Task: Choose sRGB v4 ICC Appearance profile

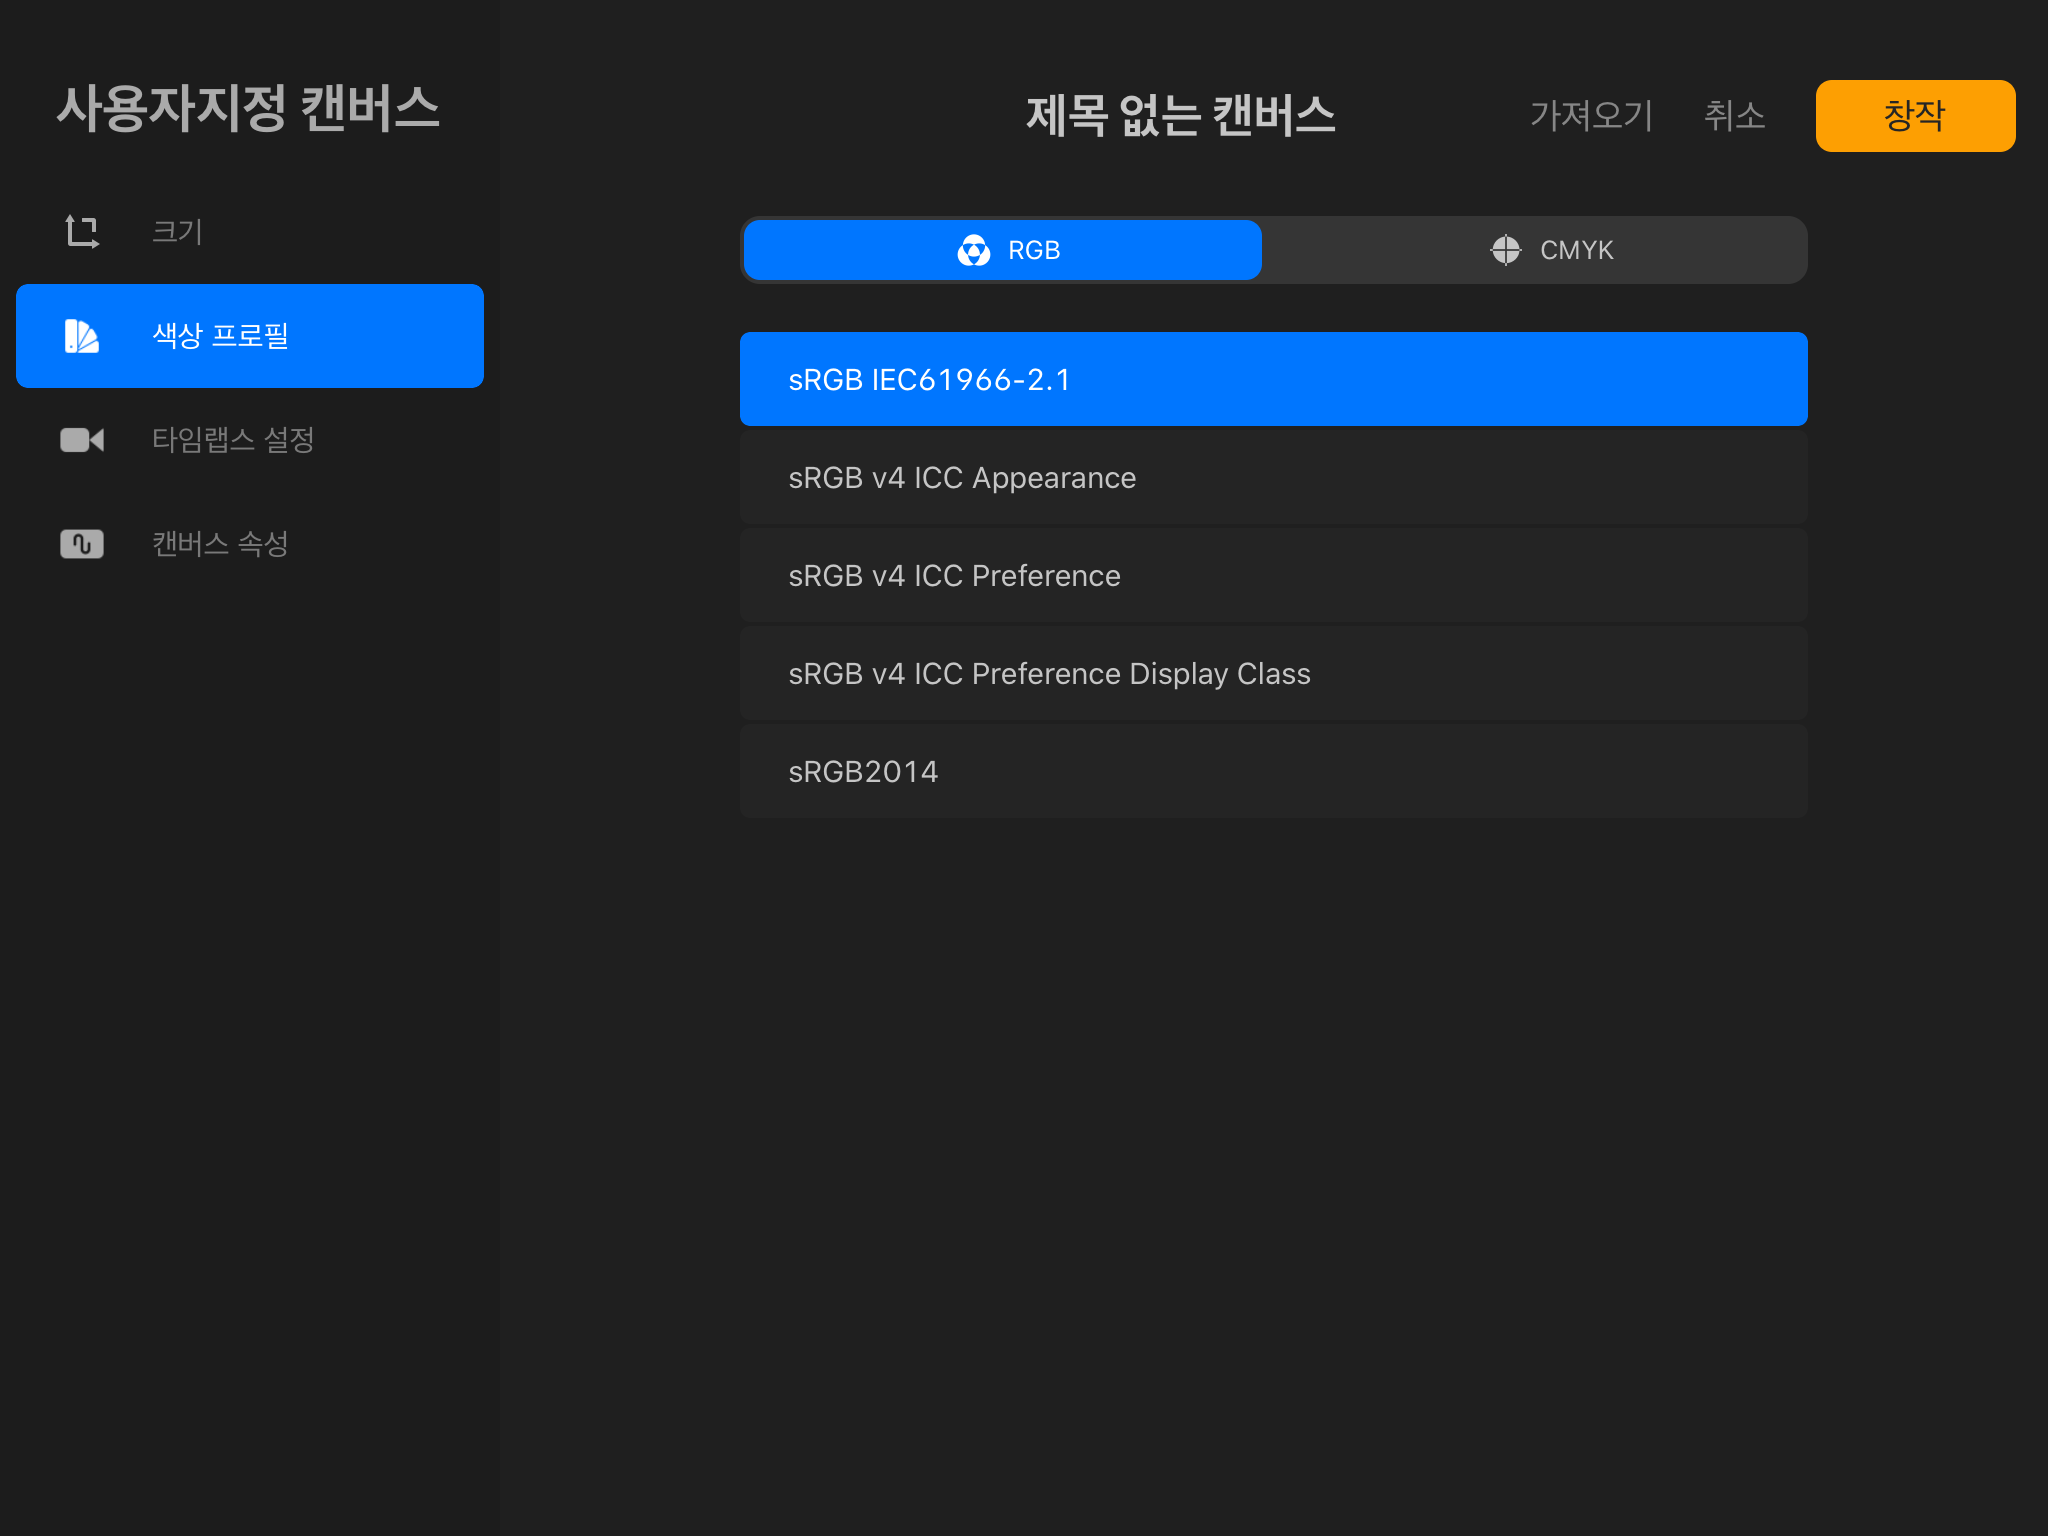Action: tap(1273, 478)
